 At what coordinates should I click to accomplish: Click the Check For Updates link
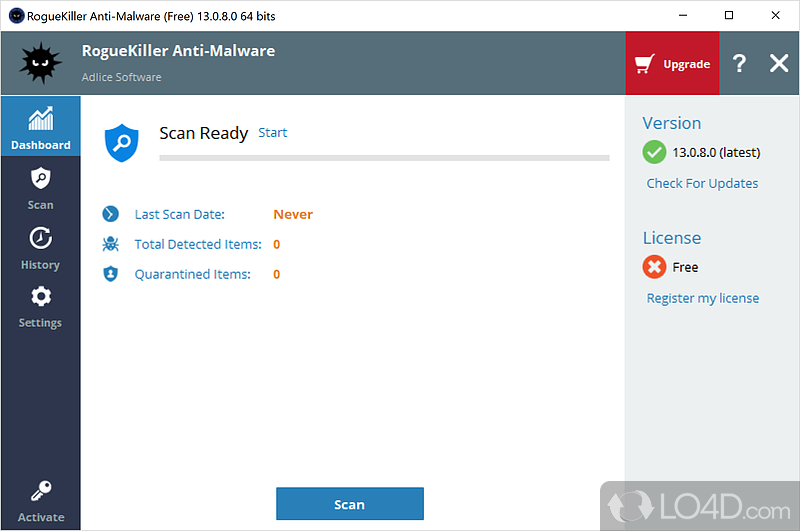[702, 184]
